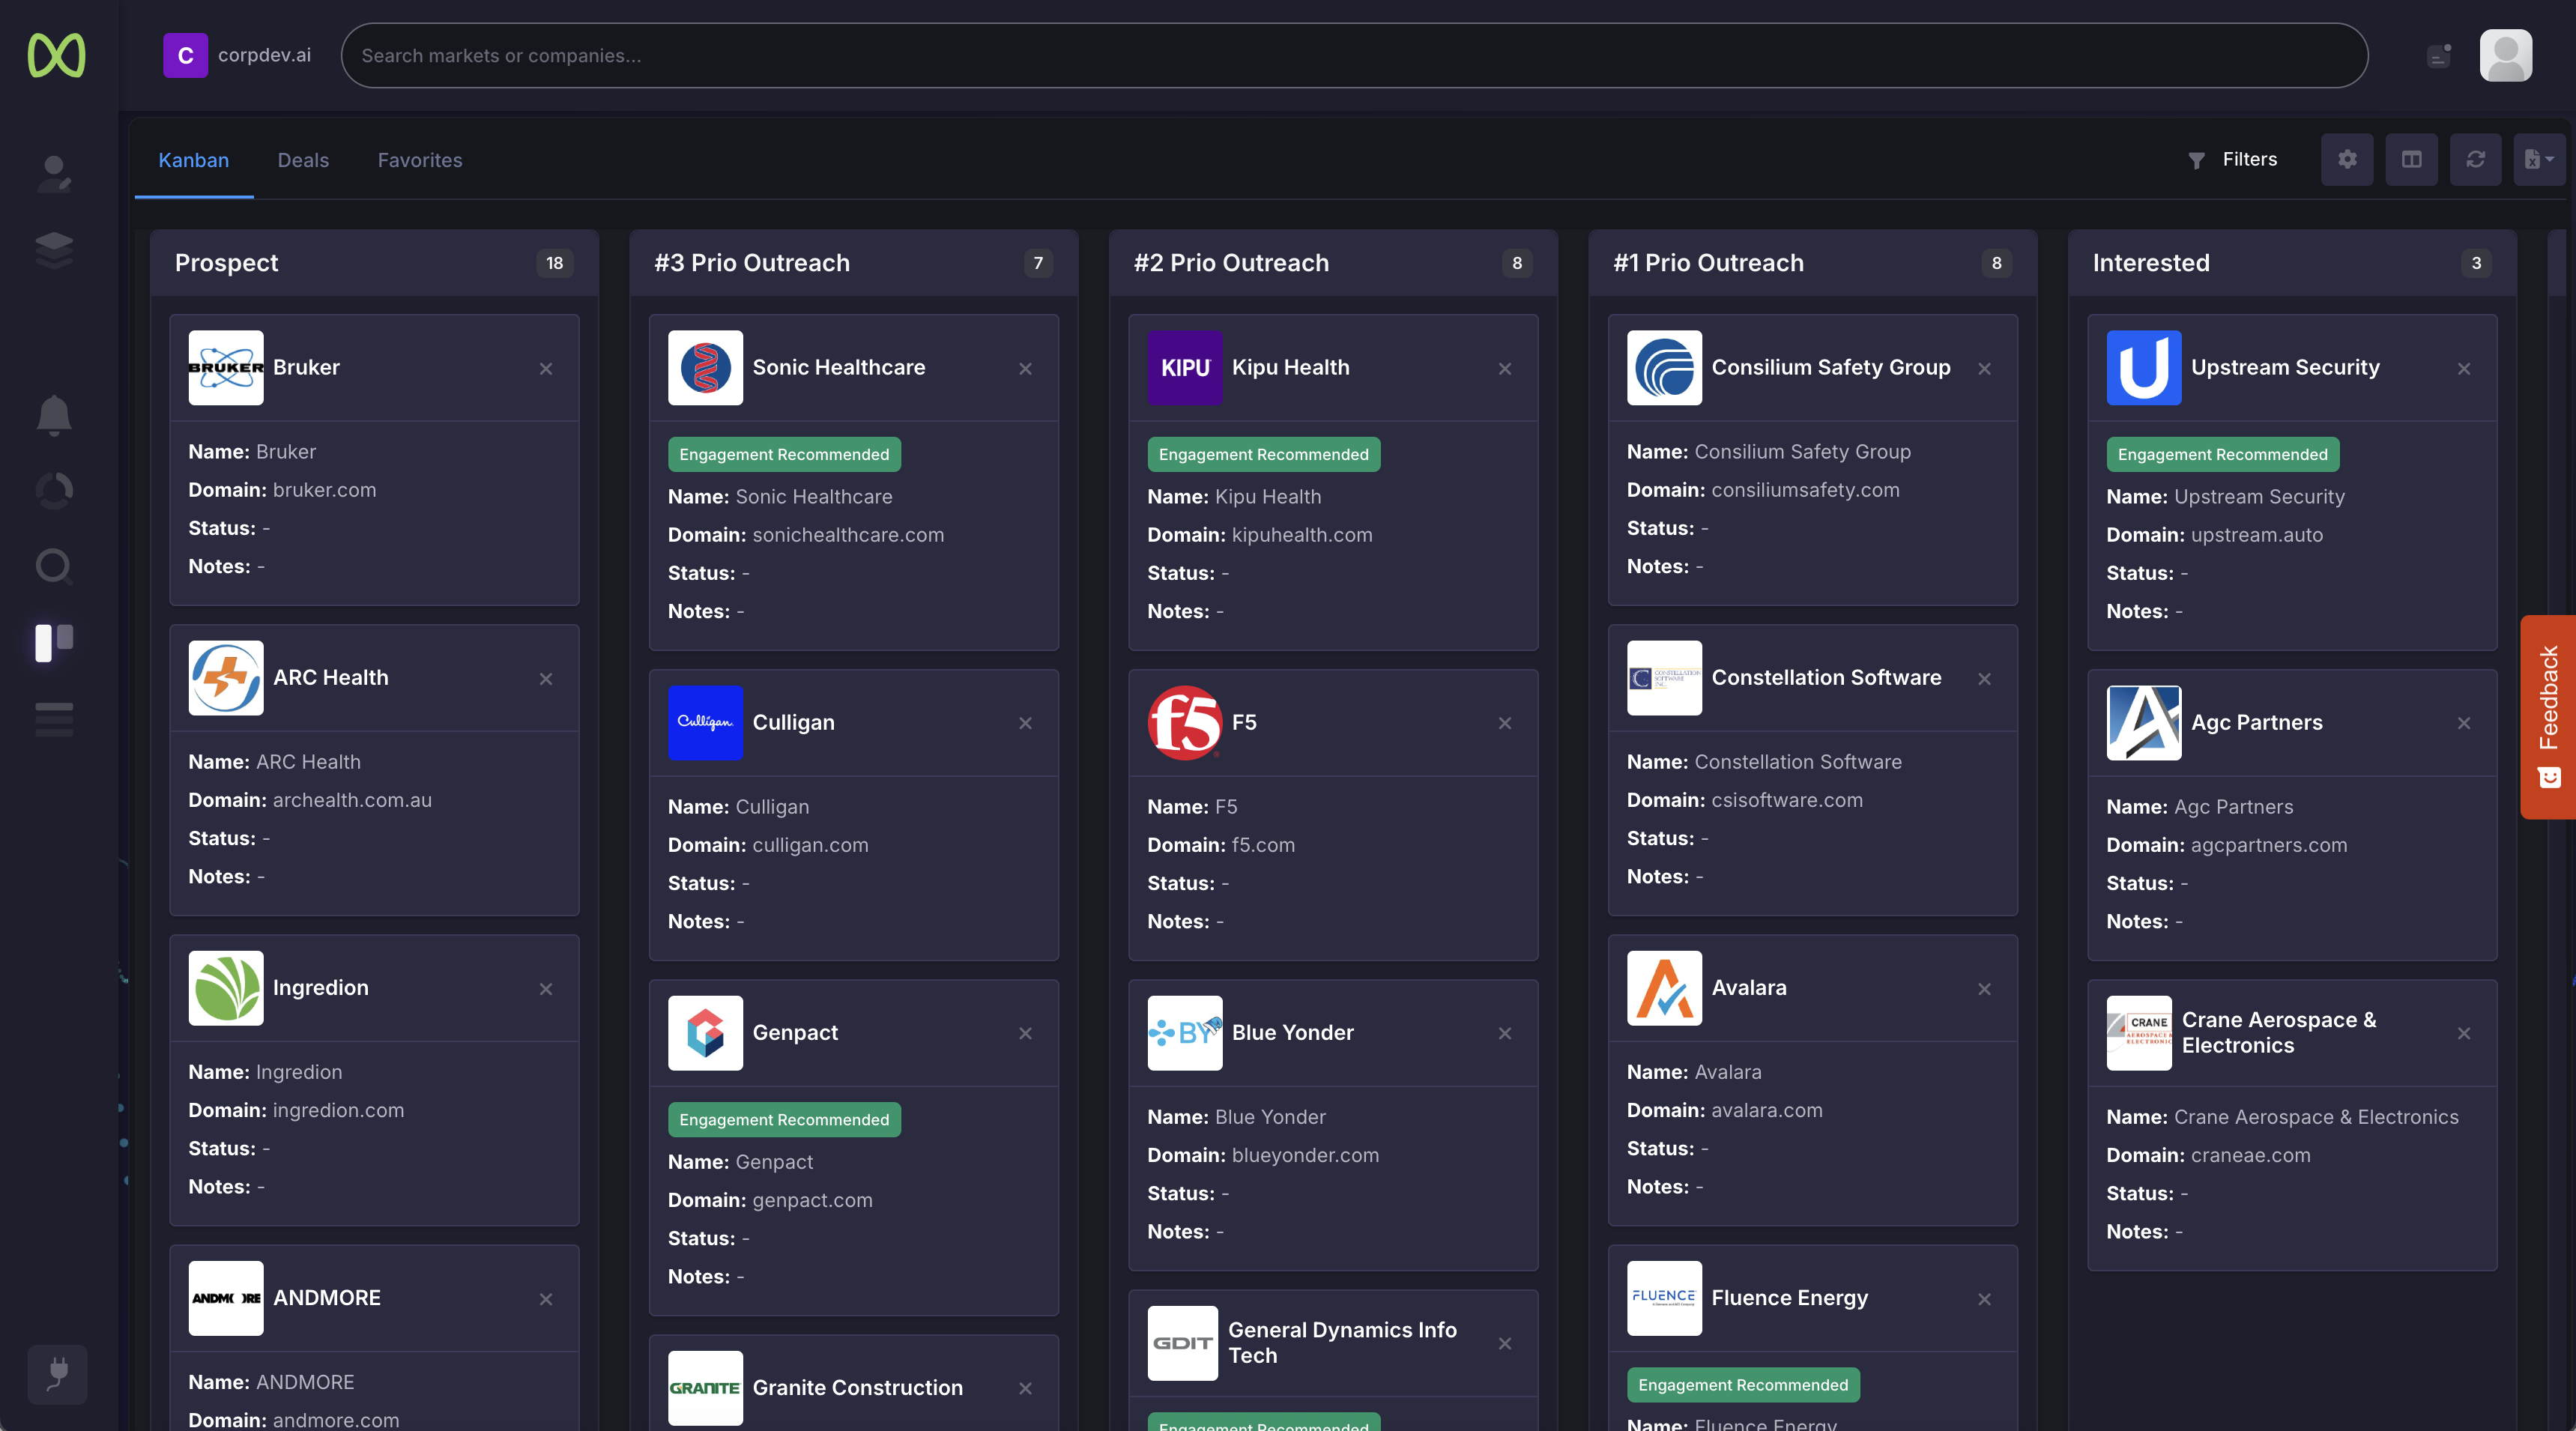Switch to the Deals tab
2576x1431 pixels.
[303, 160]
